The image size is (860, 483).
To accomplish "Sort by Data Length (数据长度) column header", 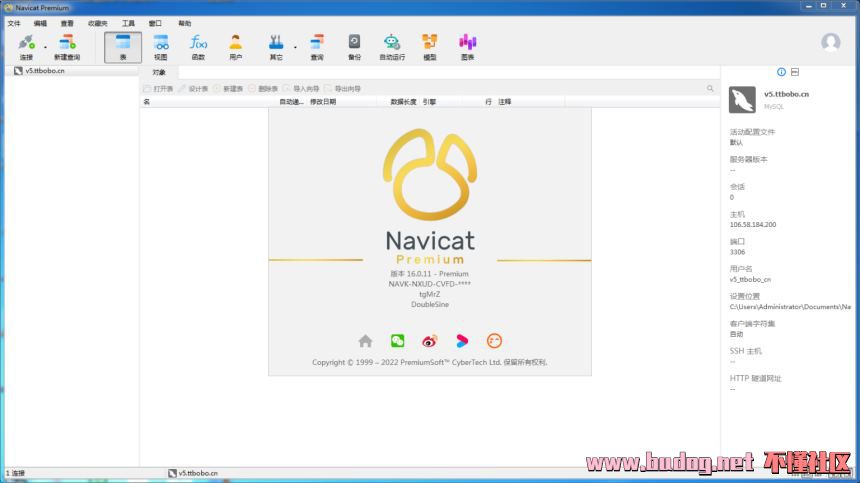I will 403,101.
